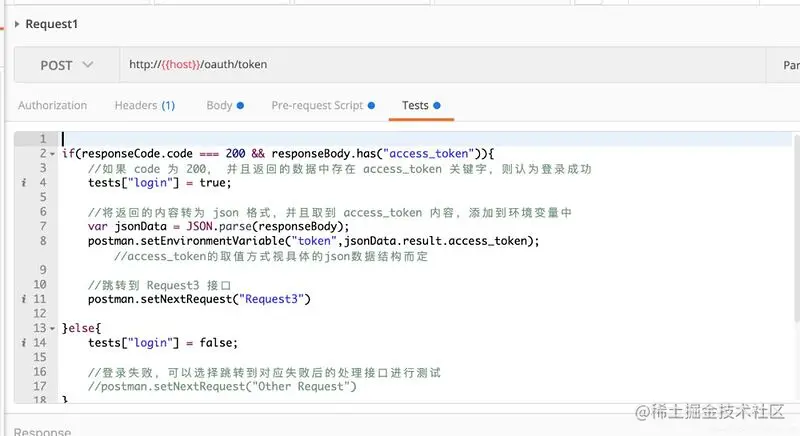This screenshot has width=800, height=436.
Task: Collapse the Request1 disclosure triangle
Action: [x=17, y=24]
